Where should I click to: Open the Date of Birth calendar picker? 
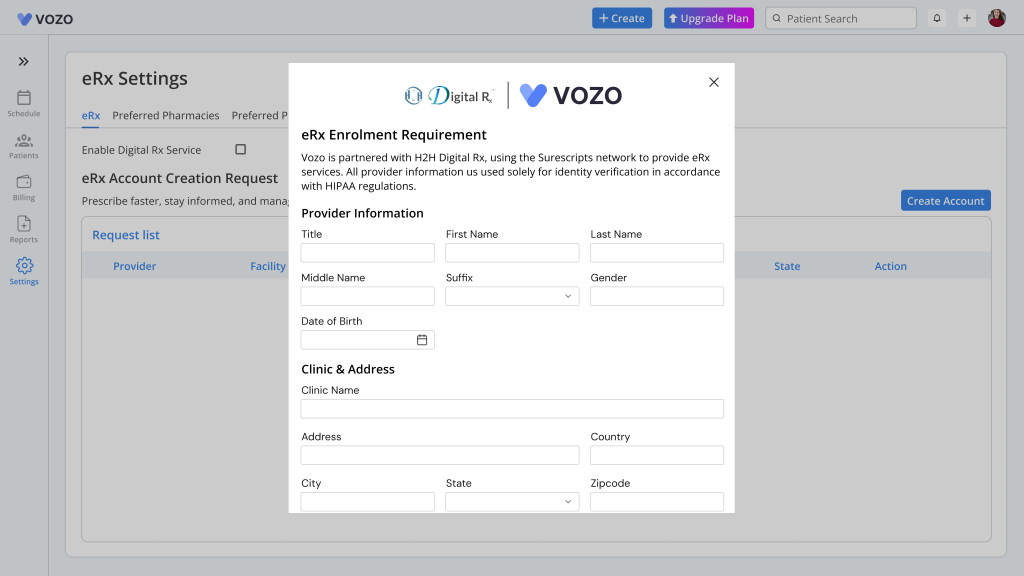[422, 340]
